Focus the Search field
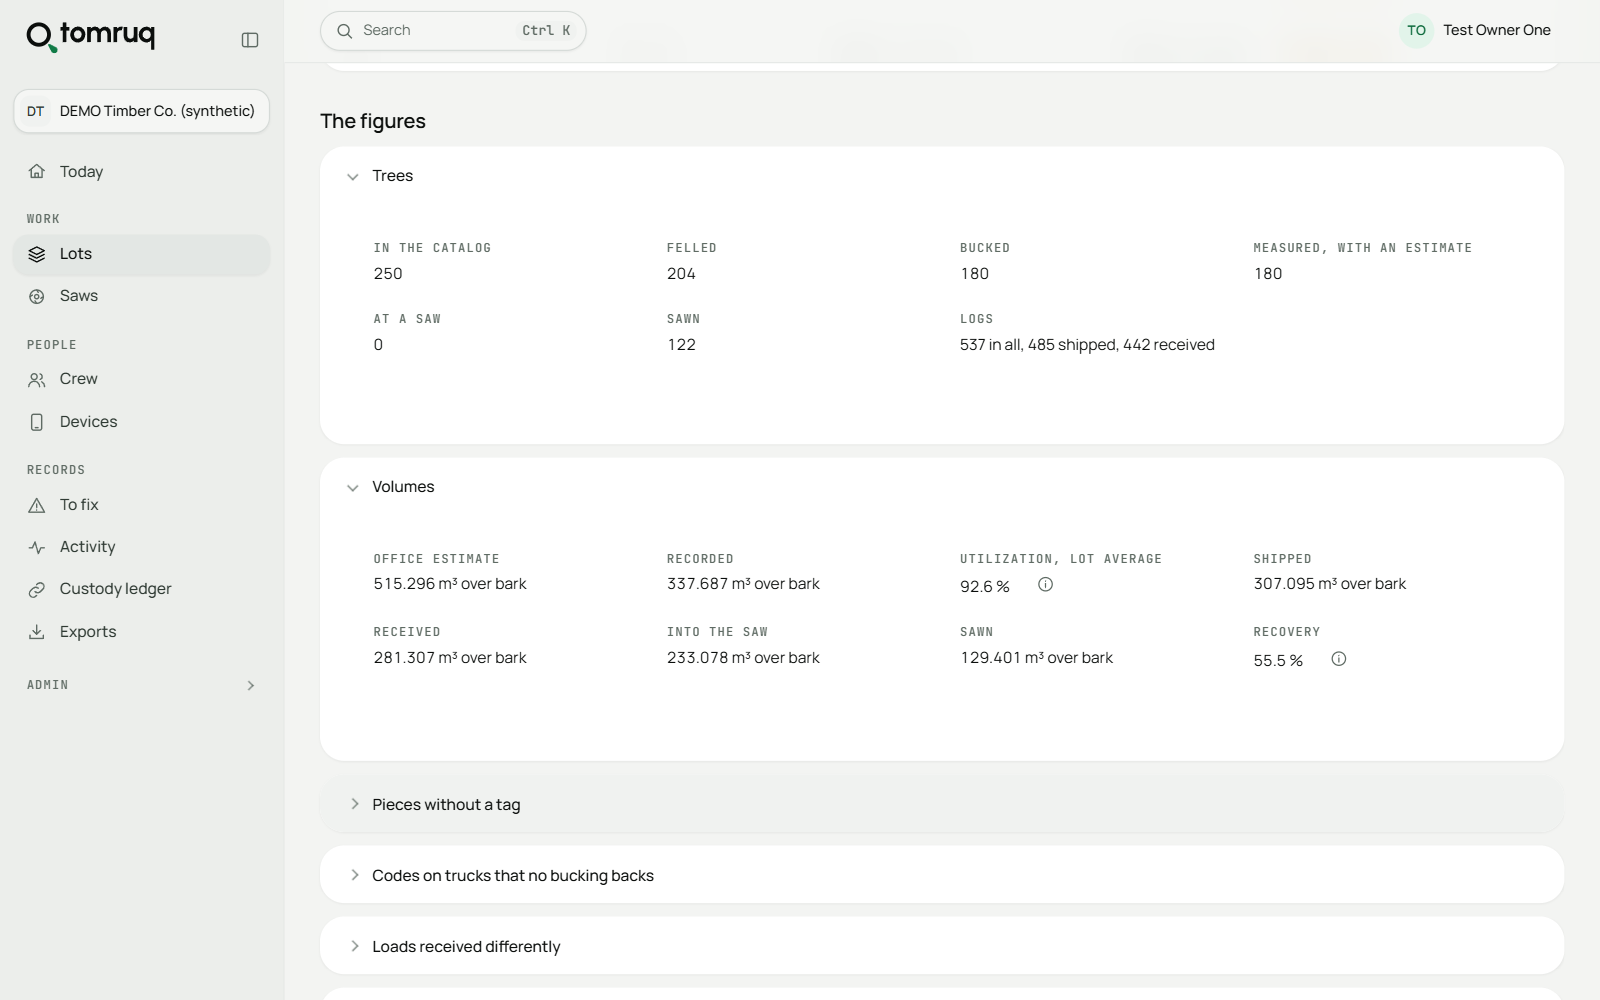 click(x=453, y=31)
